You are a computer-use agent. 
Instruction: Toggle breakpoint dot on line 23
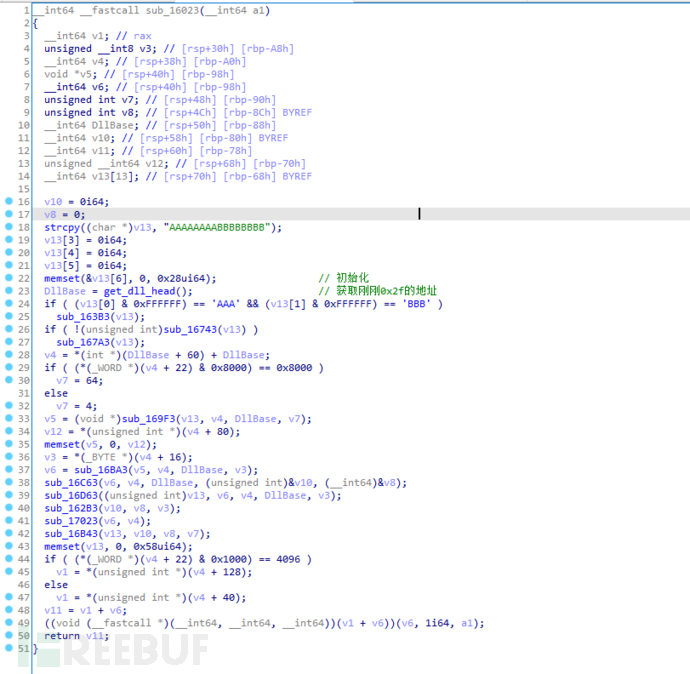[9, 290]
